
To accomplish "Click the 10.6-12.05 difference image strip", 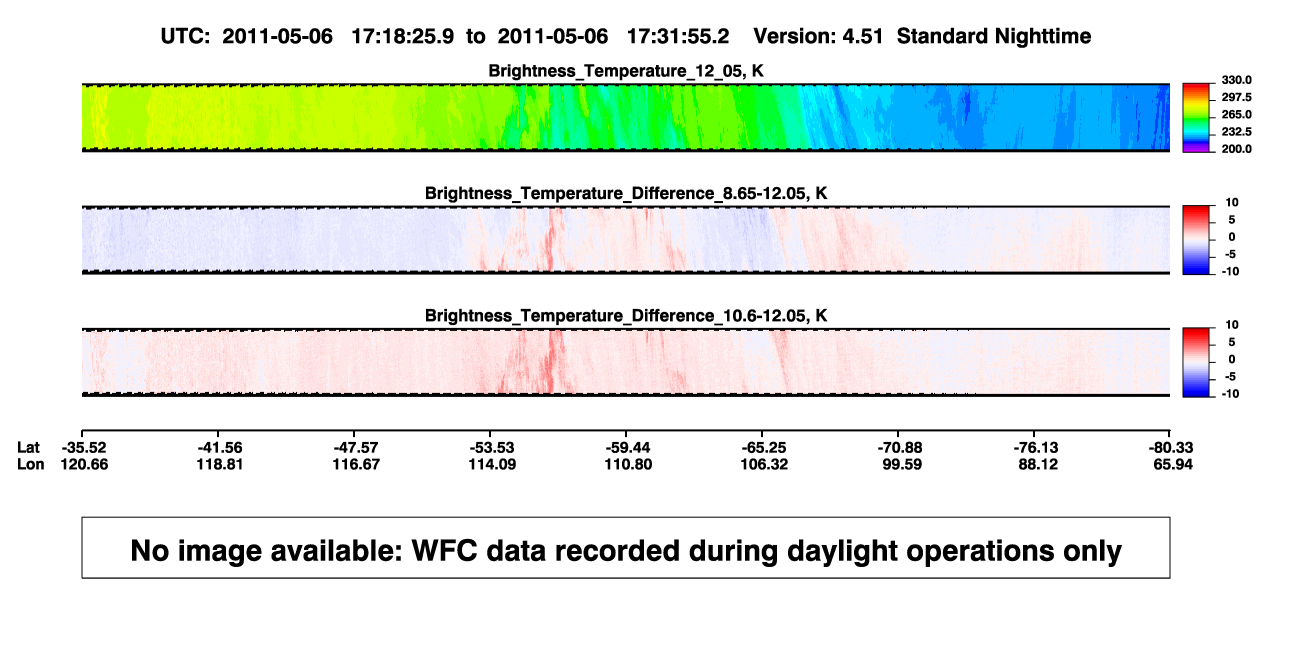I will pyautogui.click(x=626, y=362).
